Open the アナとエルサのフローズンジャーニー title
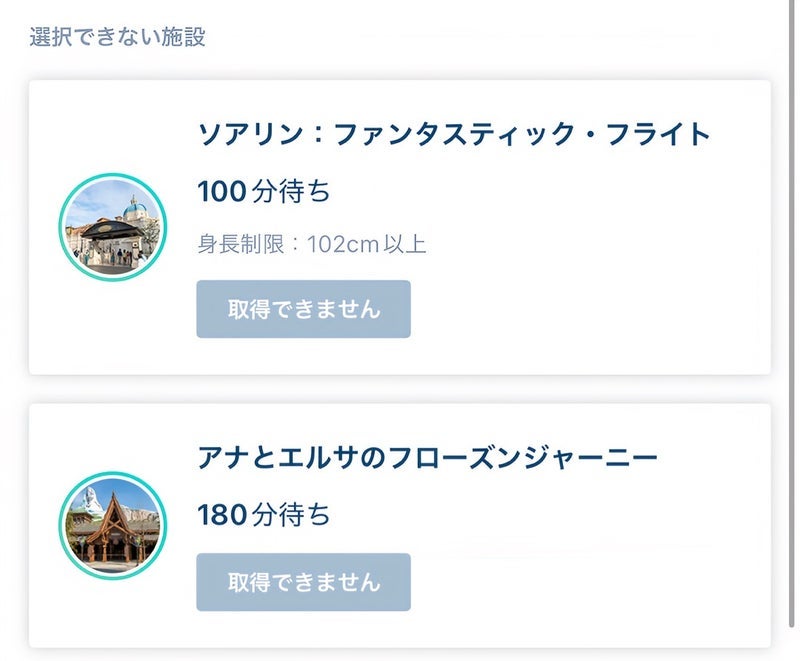Screen dimensions: 800x661 coord(428,459)
